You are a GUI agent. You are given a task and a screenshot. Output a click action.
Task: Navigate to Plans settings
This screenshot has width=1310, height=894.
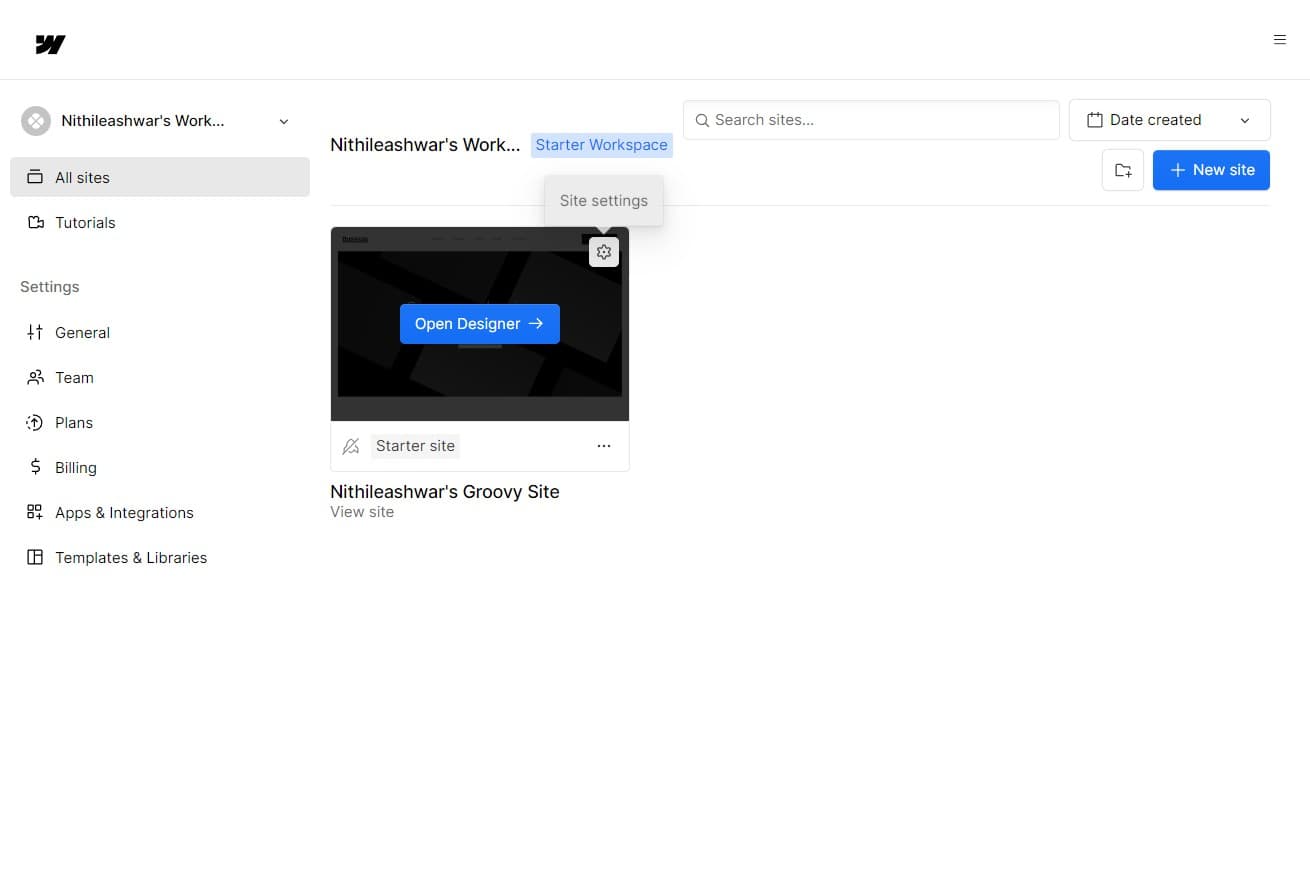point(74,422)
